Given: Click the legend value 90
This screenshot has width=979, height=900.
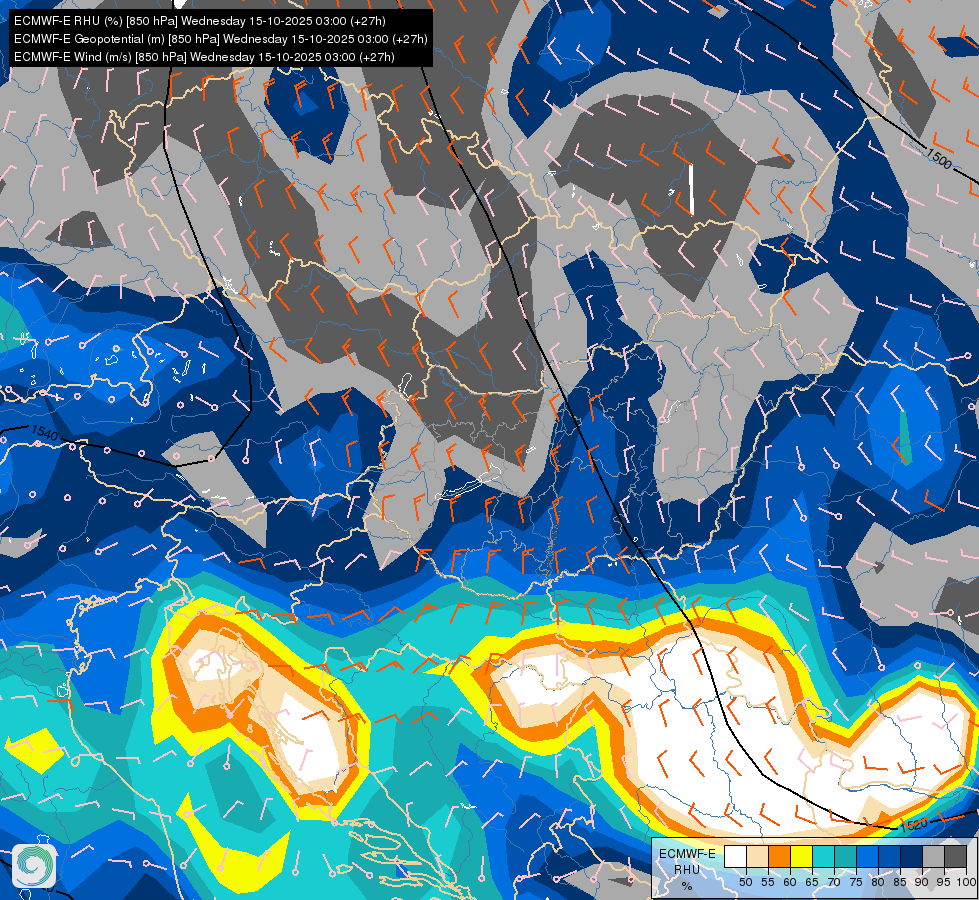Looking at the screenshot, I should click(x=922, y=882).
